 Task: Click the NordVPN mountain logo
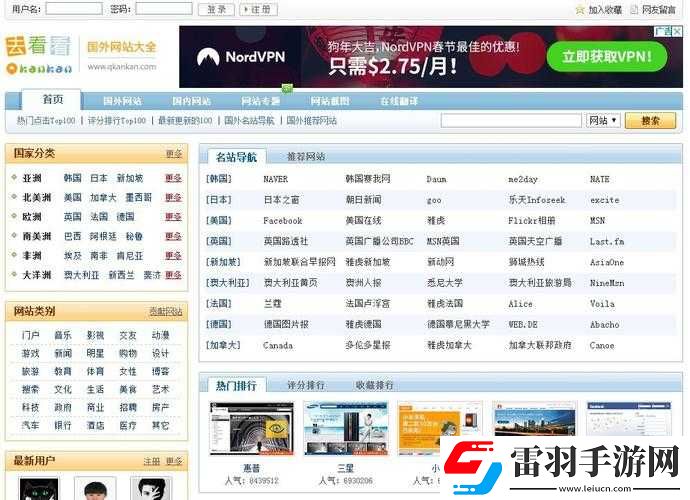pyautogui.click(x=208, y=57)
